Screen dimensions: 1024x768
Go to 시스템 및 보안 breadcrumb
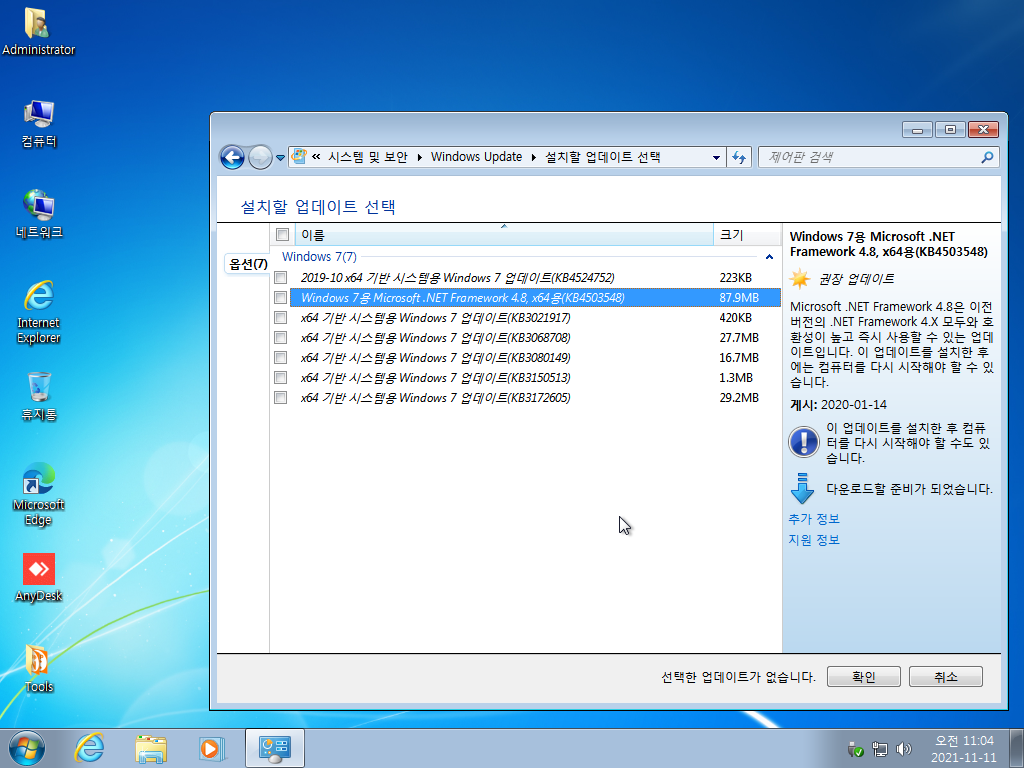(368, 157)
